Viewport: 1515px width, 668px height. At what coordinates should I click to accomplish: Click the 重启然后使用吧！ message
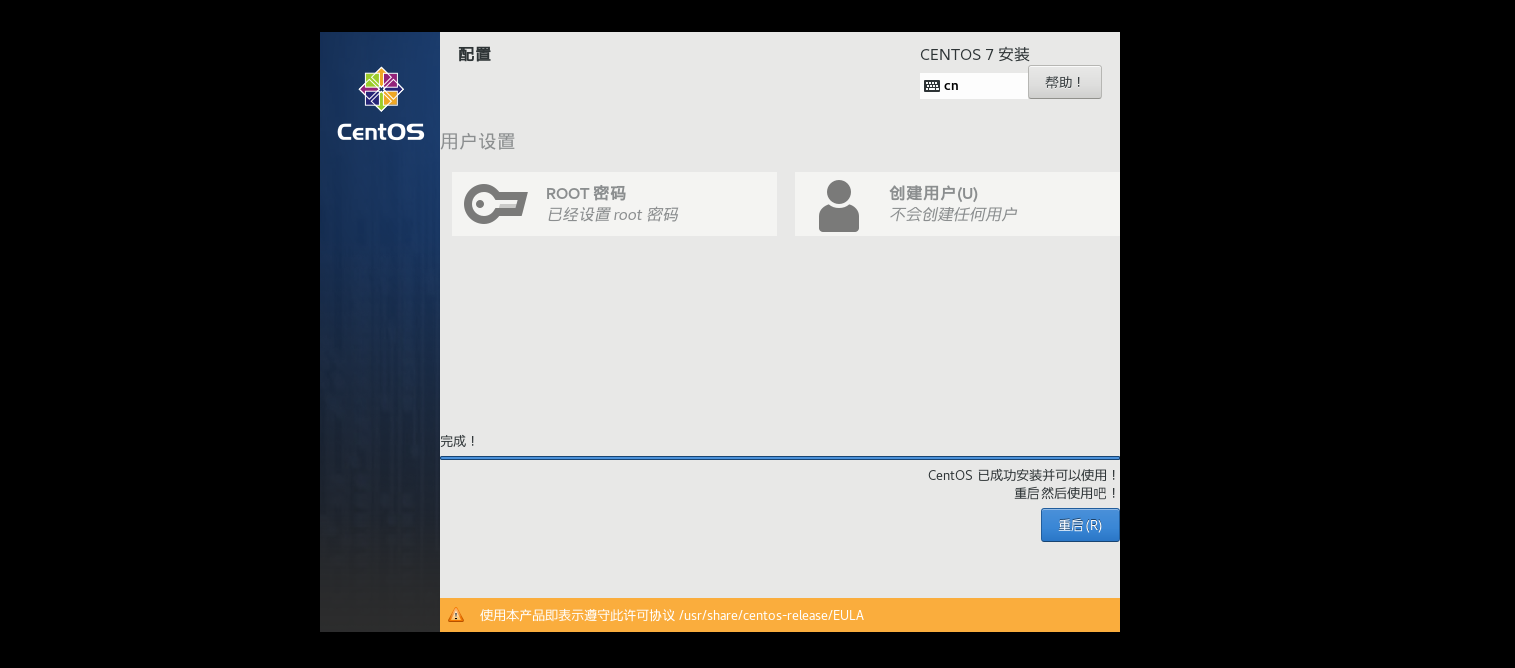[1067, 493]
